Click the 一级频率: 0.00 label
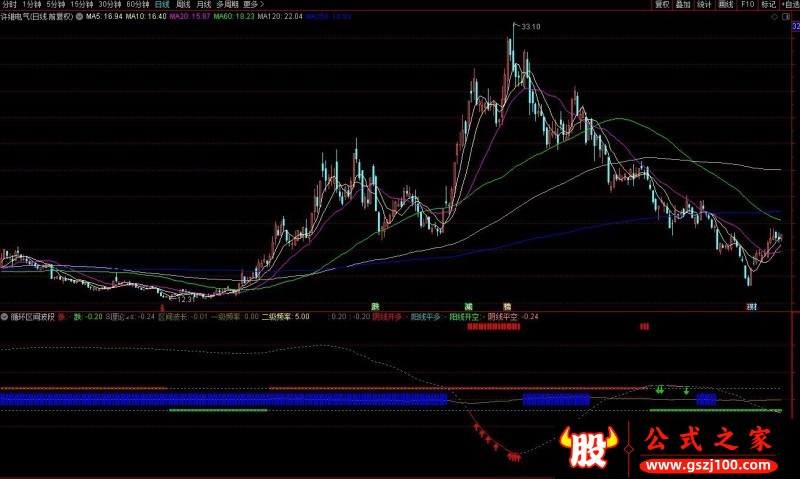800x479 pixels. pyautogui.click(x=235, y=317)
